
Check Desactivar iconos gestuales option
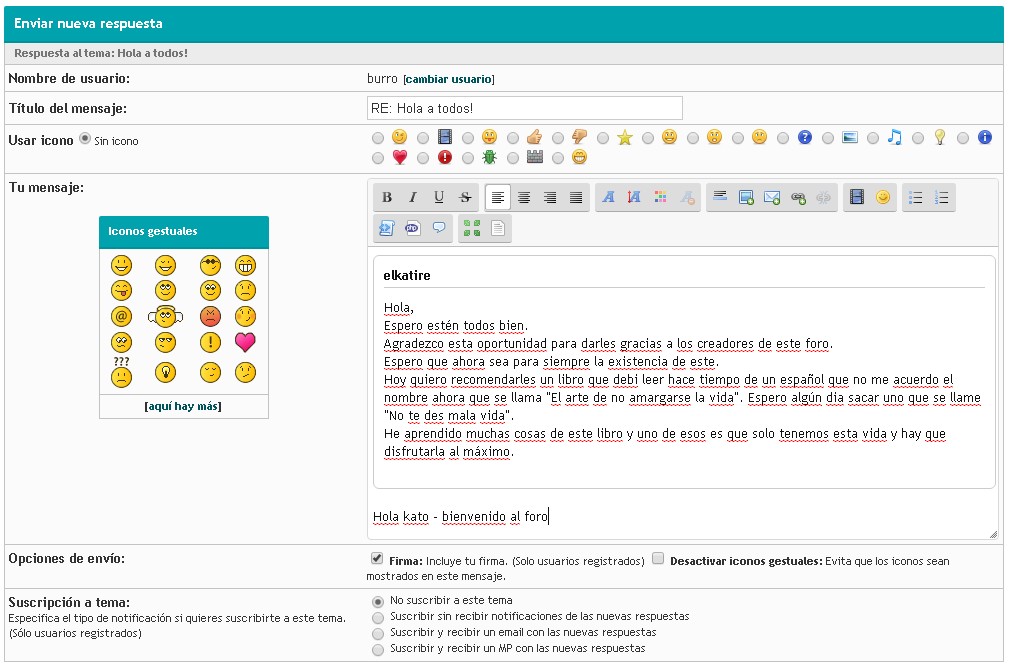[658, 558]
